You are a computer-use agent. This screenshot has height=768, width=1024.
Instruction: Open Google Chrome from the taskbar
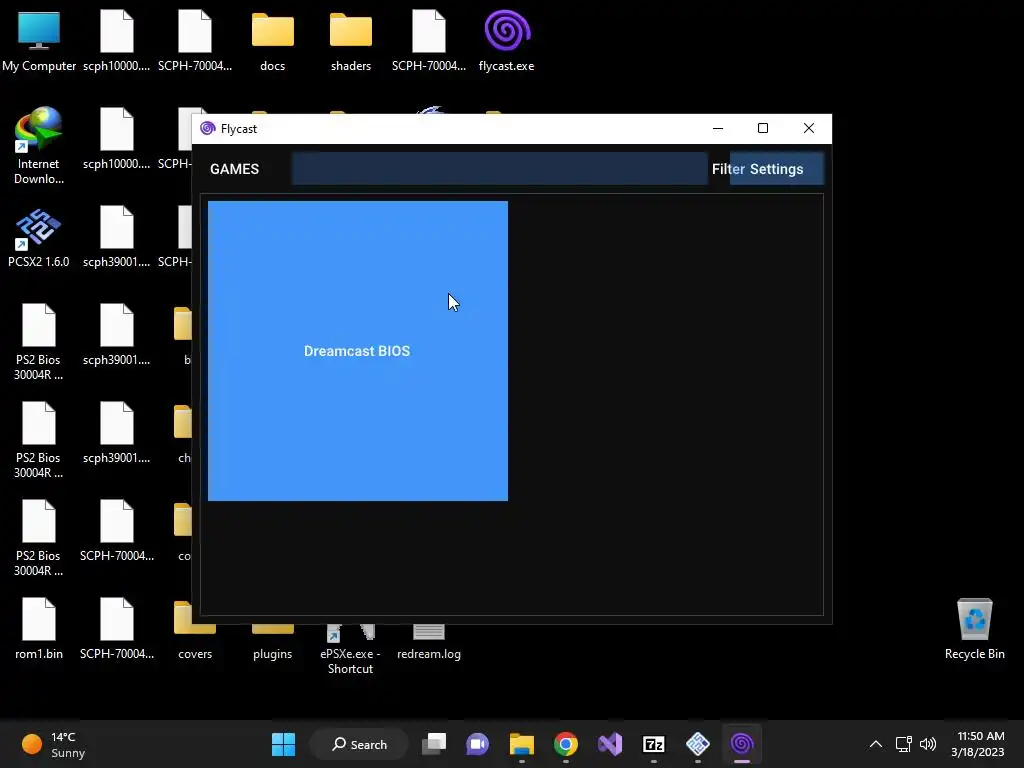[x=566, y=744]
